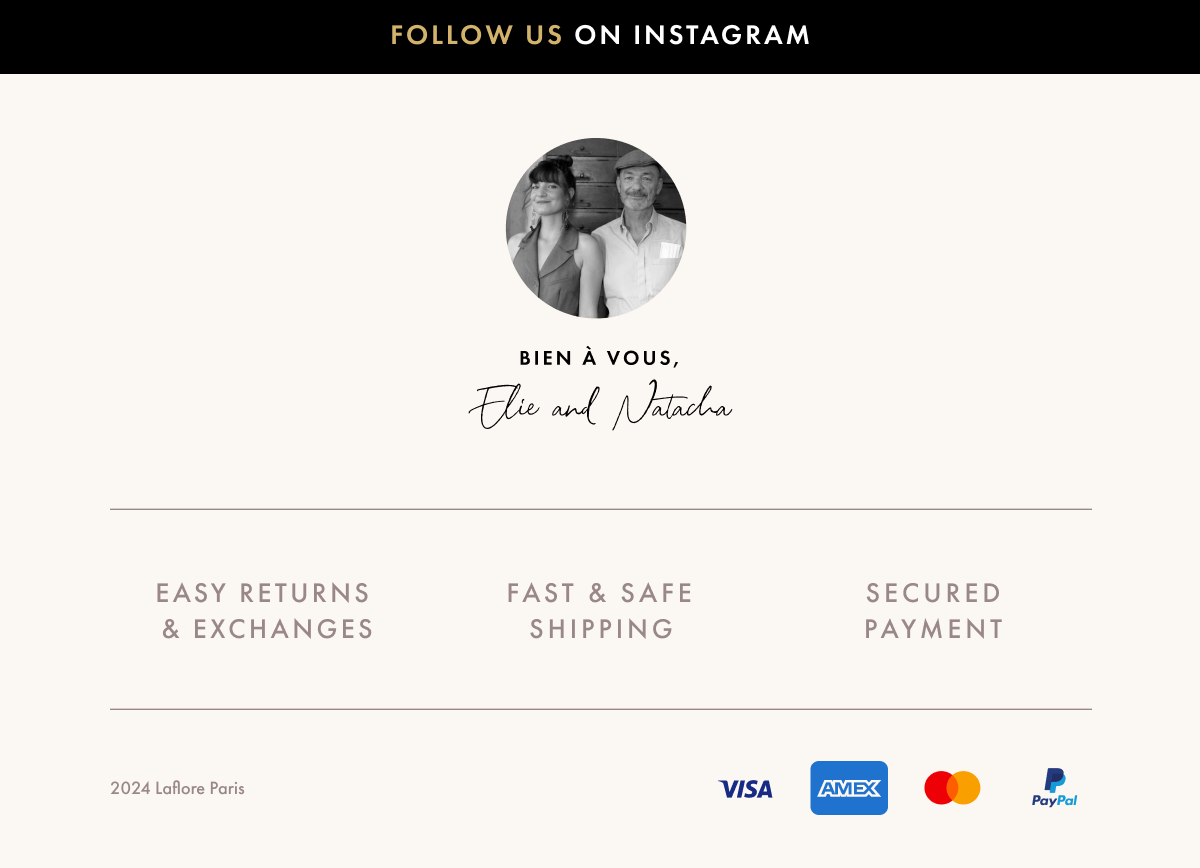Viewport: 1200px width, 868px height.
Task: Click the handwritten "Natacha" signature word
Action: click(x=672, y=405)
